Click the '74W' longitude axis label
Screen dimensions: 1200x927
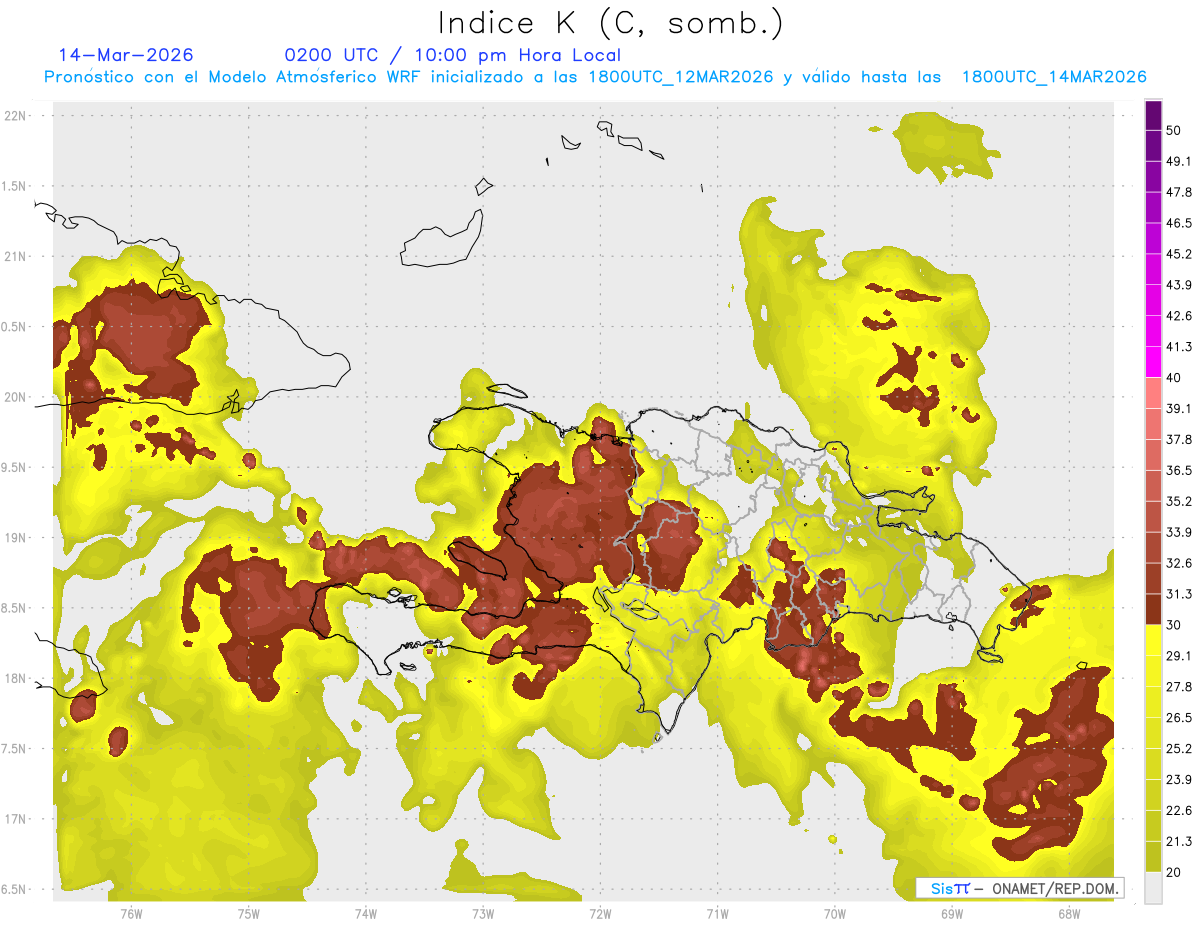[x=366, y=914]
